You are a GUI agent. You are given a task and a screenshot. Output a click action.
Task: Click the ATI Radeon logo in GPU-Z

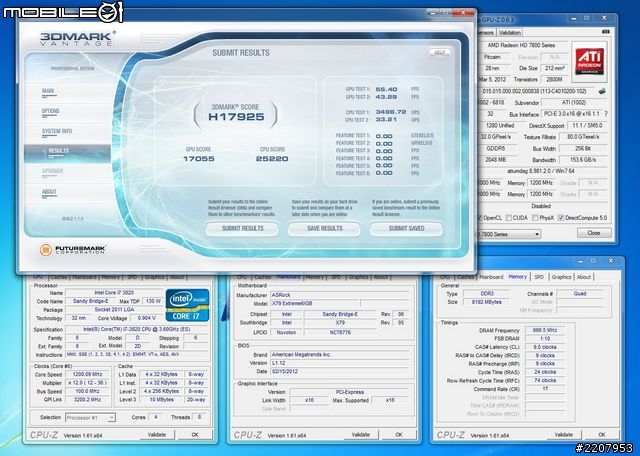tap(589, 62)
